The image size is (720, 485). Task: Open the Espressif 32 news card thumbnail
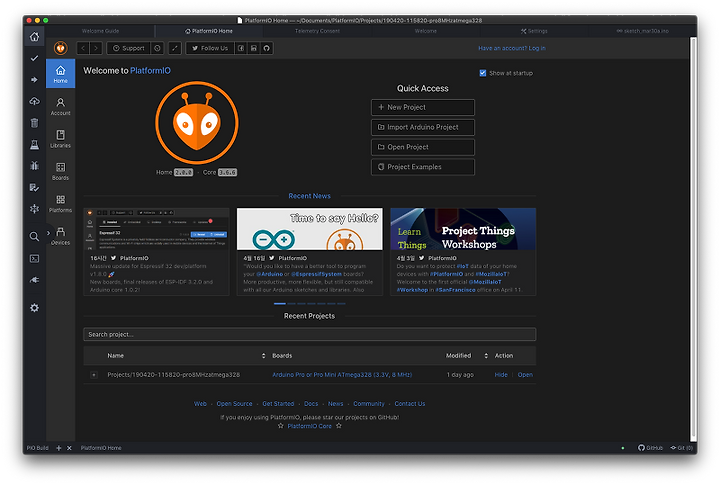156,229
